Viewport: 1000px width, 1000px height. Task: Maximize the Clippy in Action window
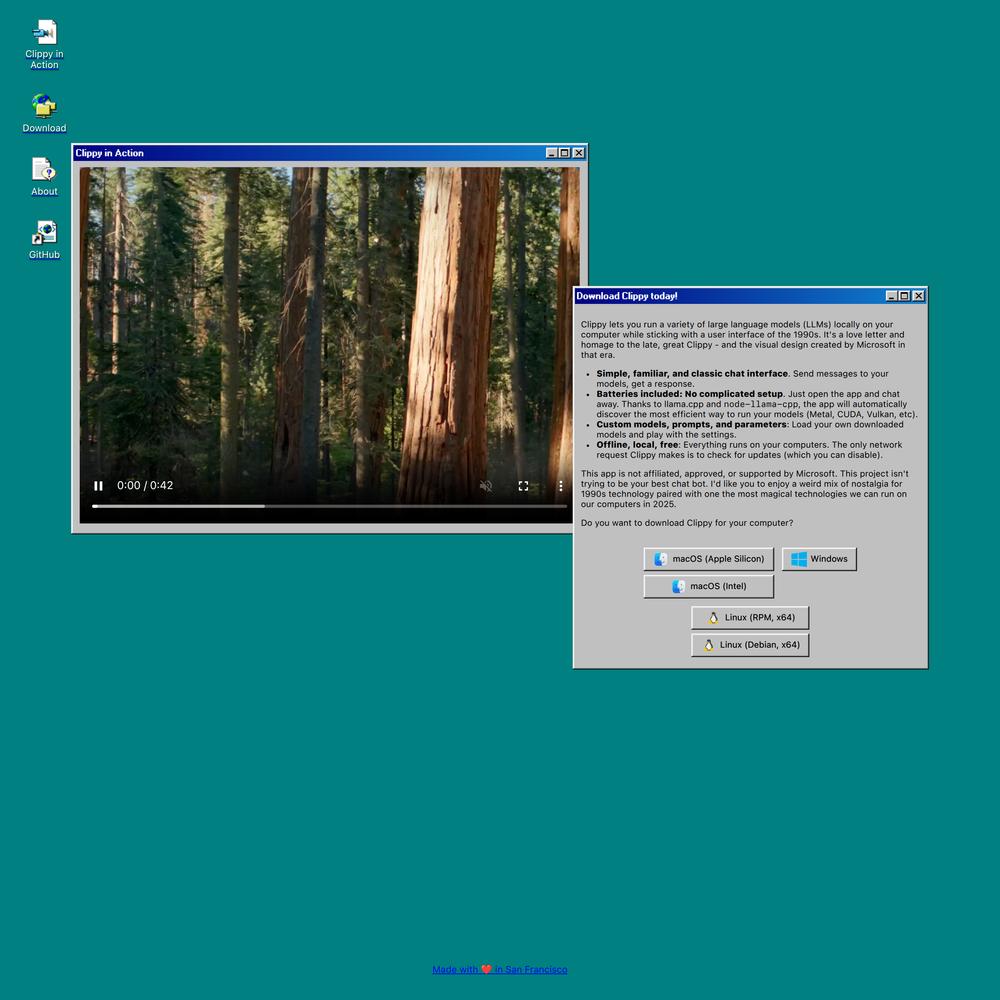pos(564,153)
